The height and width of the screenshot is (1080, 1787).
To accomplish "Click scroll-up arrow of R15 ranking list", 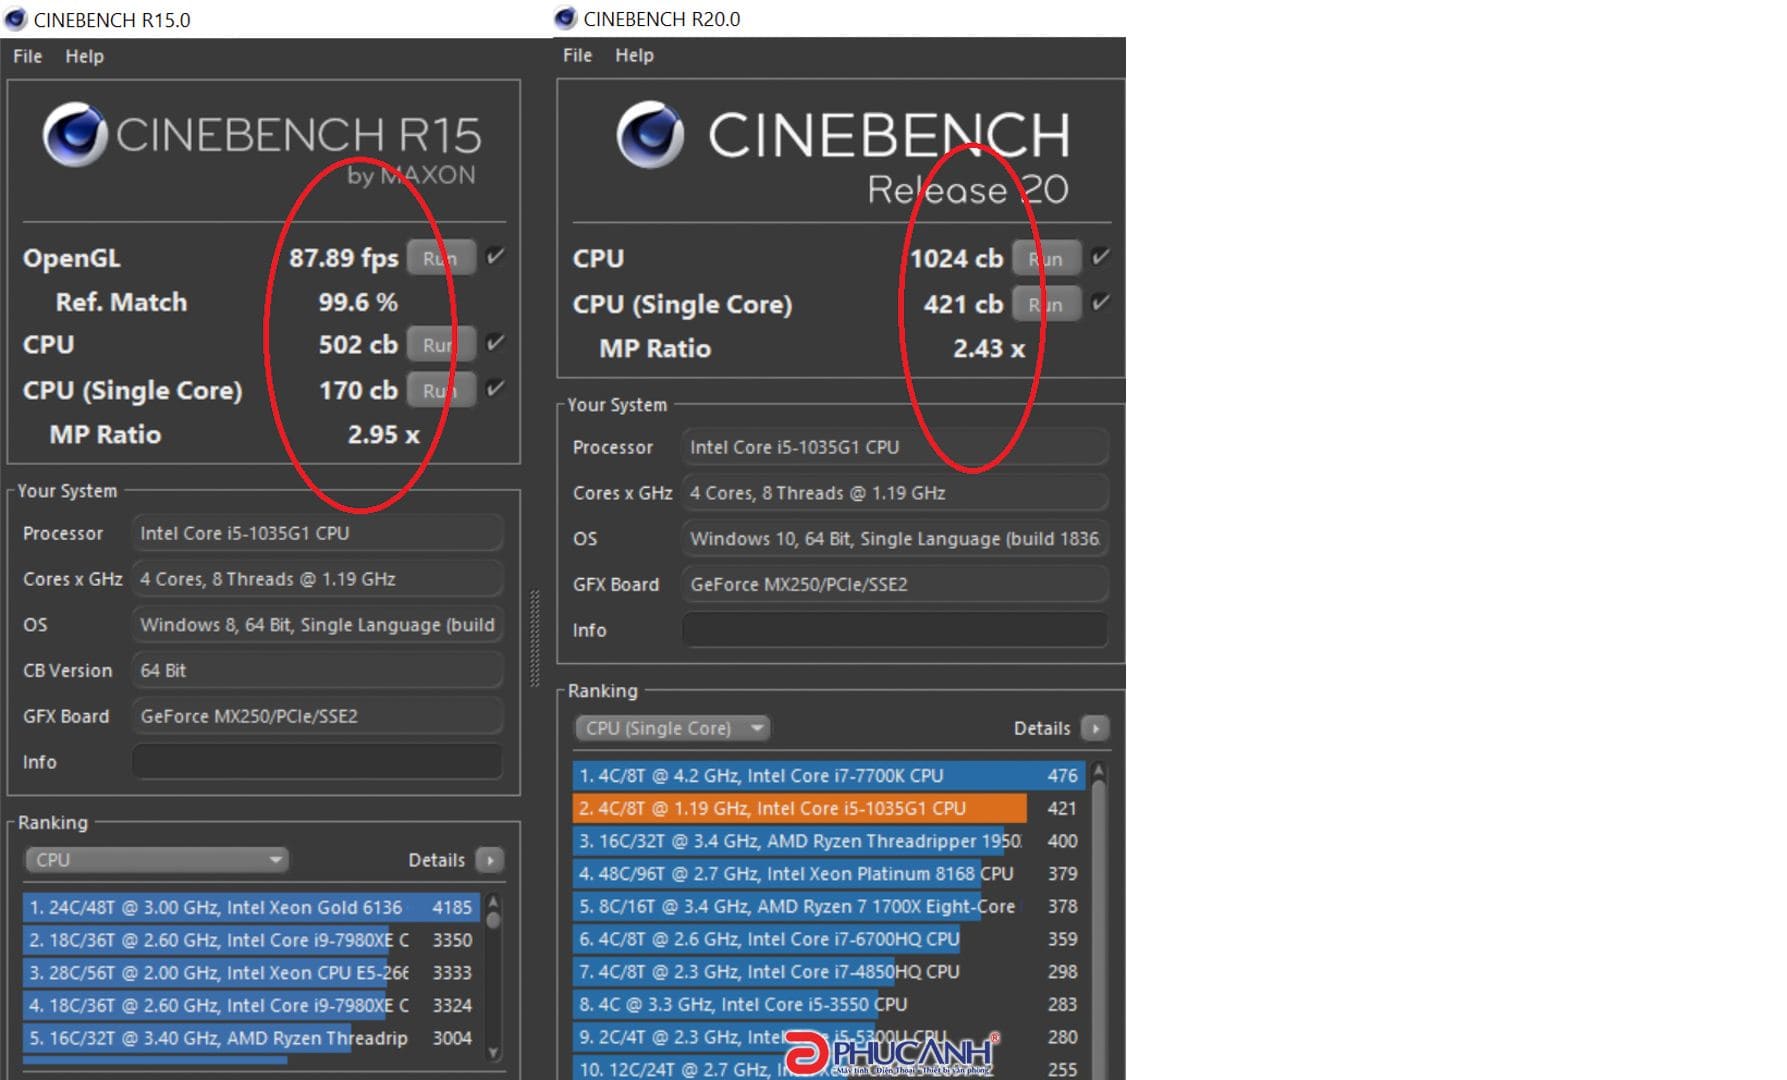I will [x=493, y=902].
